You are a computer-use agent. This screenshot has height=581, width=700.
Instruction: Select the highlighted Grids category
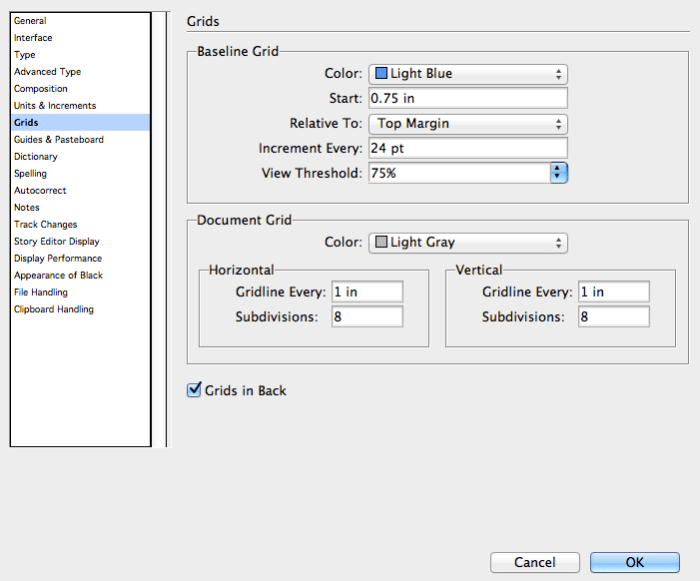pyautogui.click(x=80, y=122)
